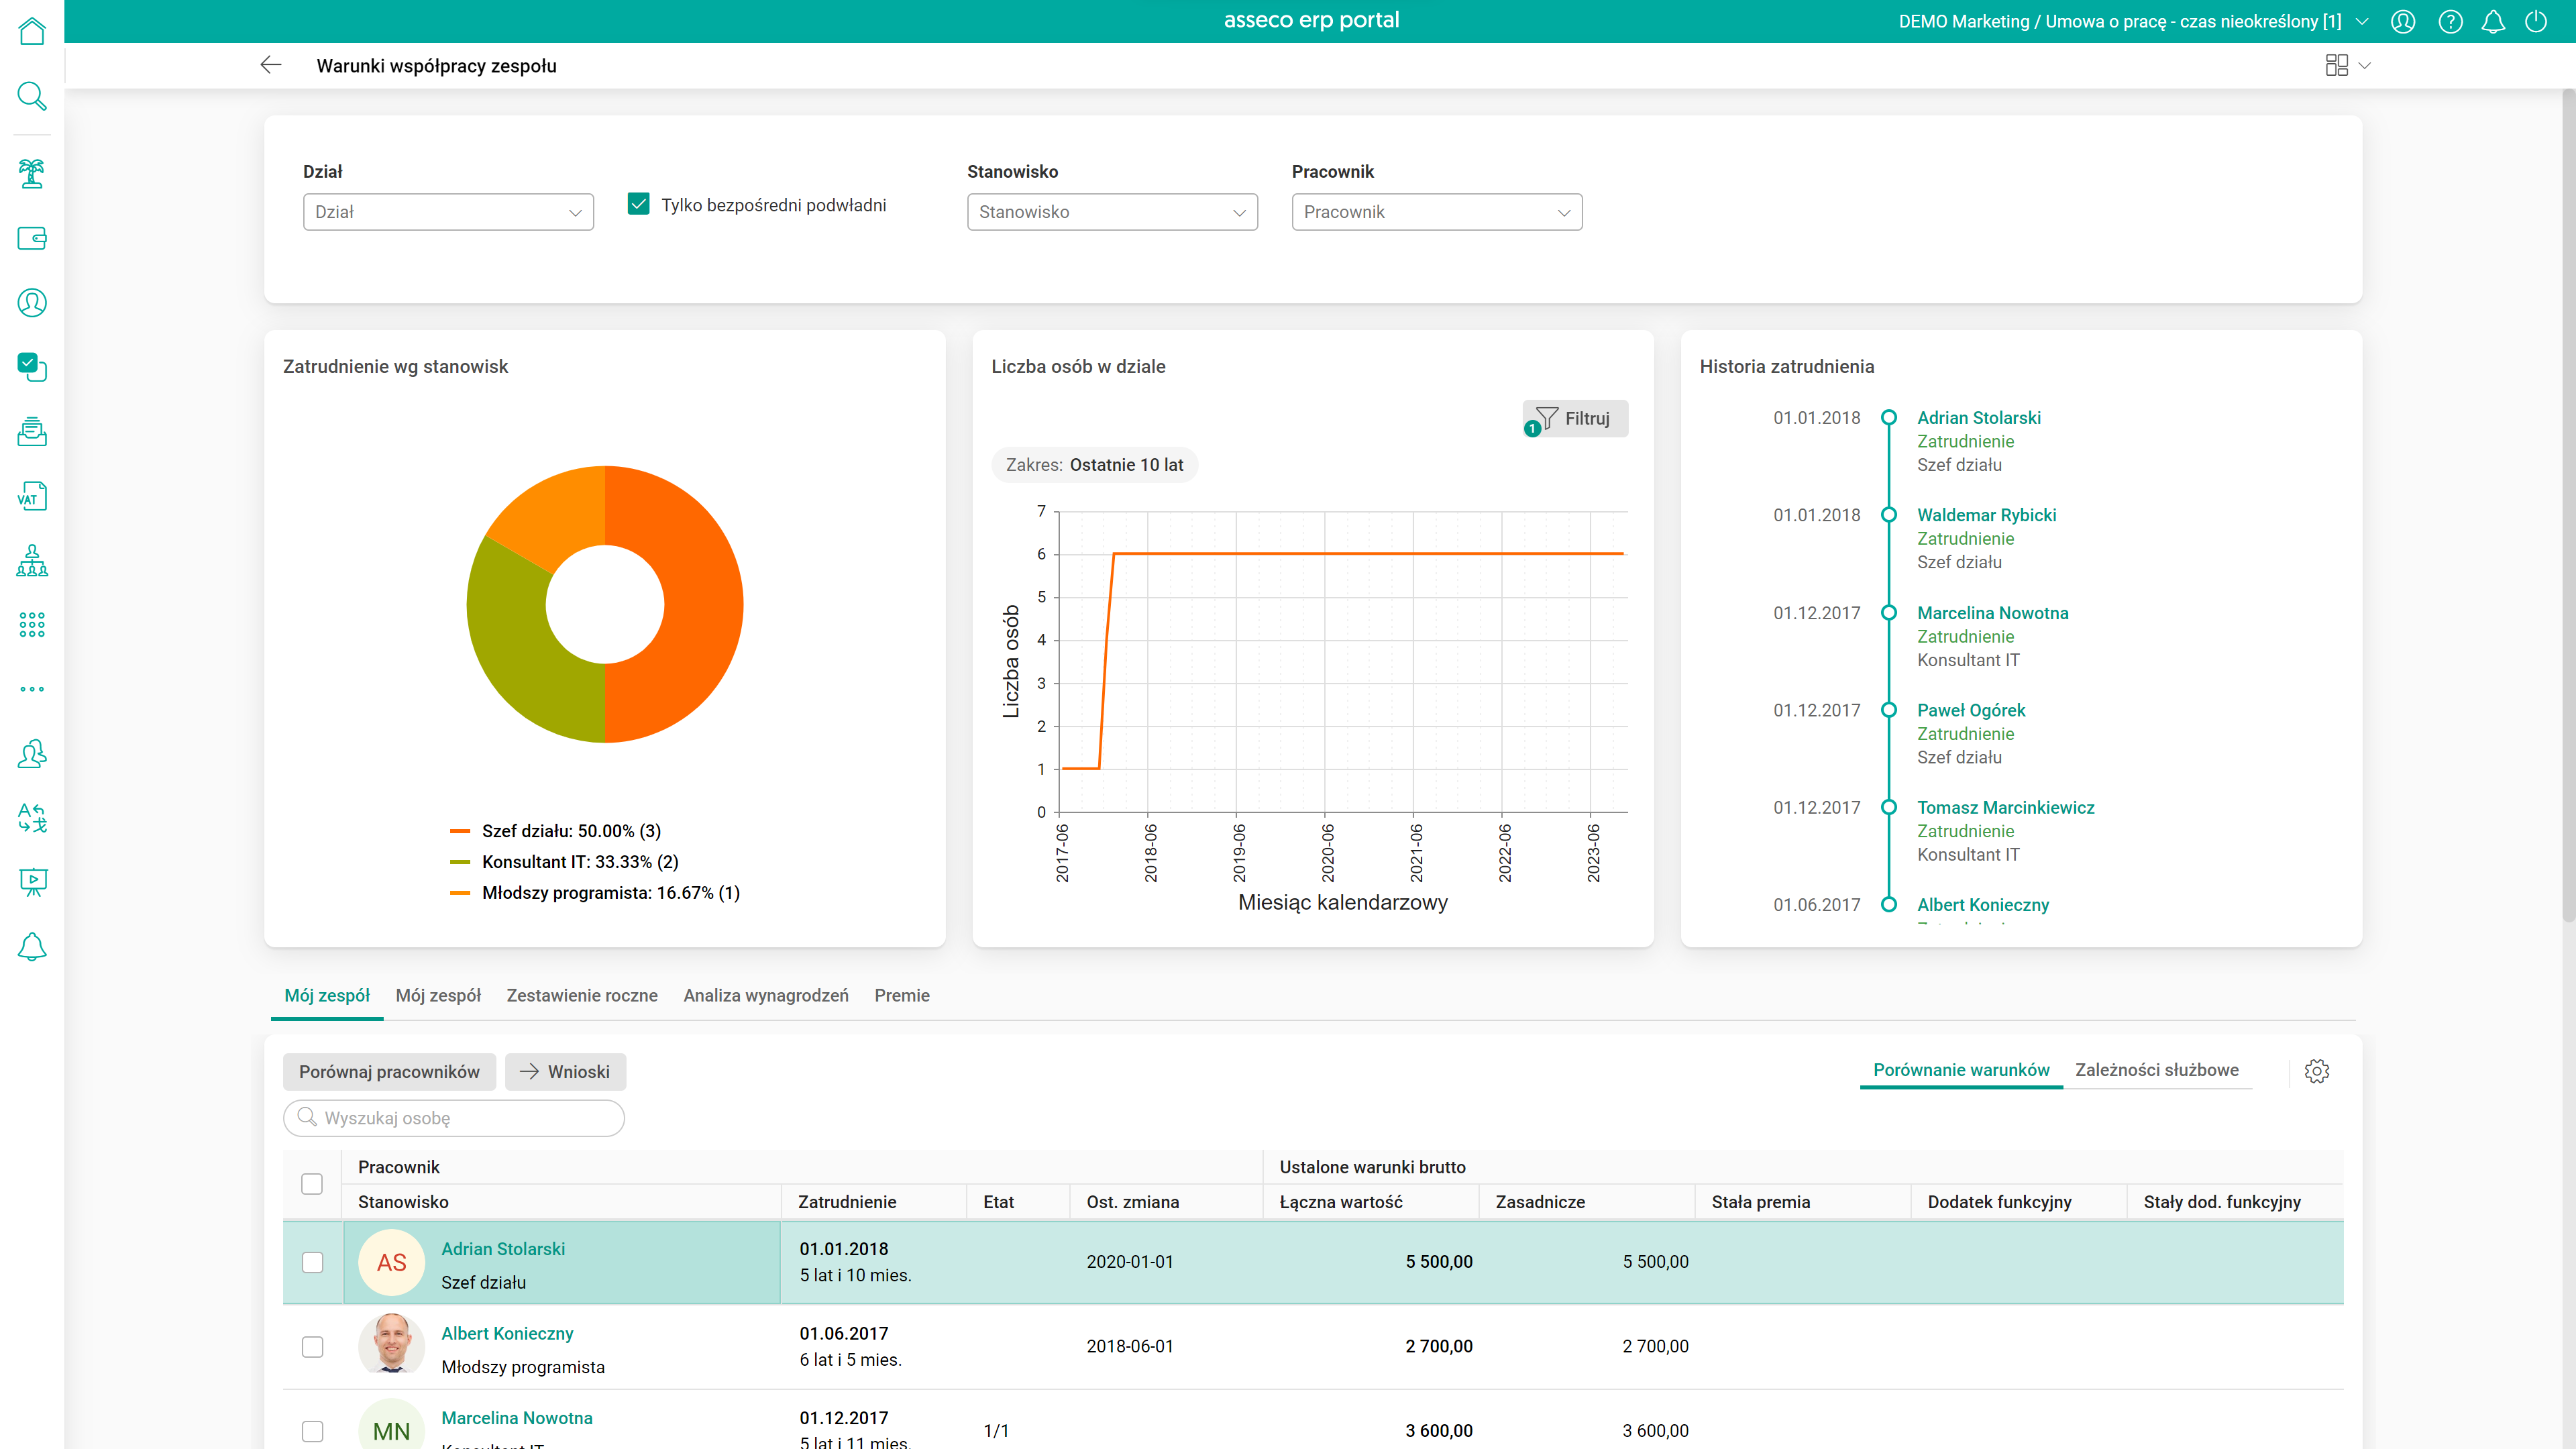The height and width of the screenshot is (1449, 2576).
Task: Click the Wyszukaj osobę search field
Action: [x=454, y=1118]
